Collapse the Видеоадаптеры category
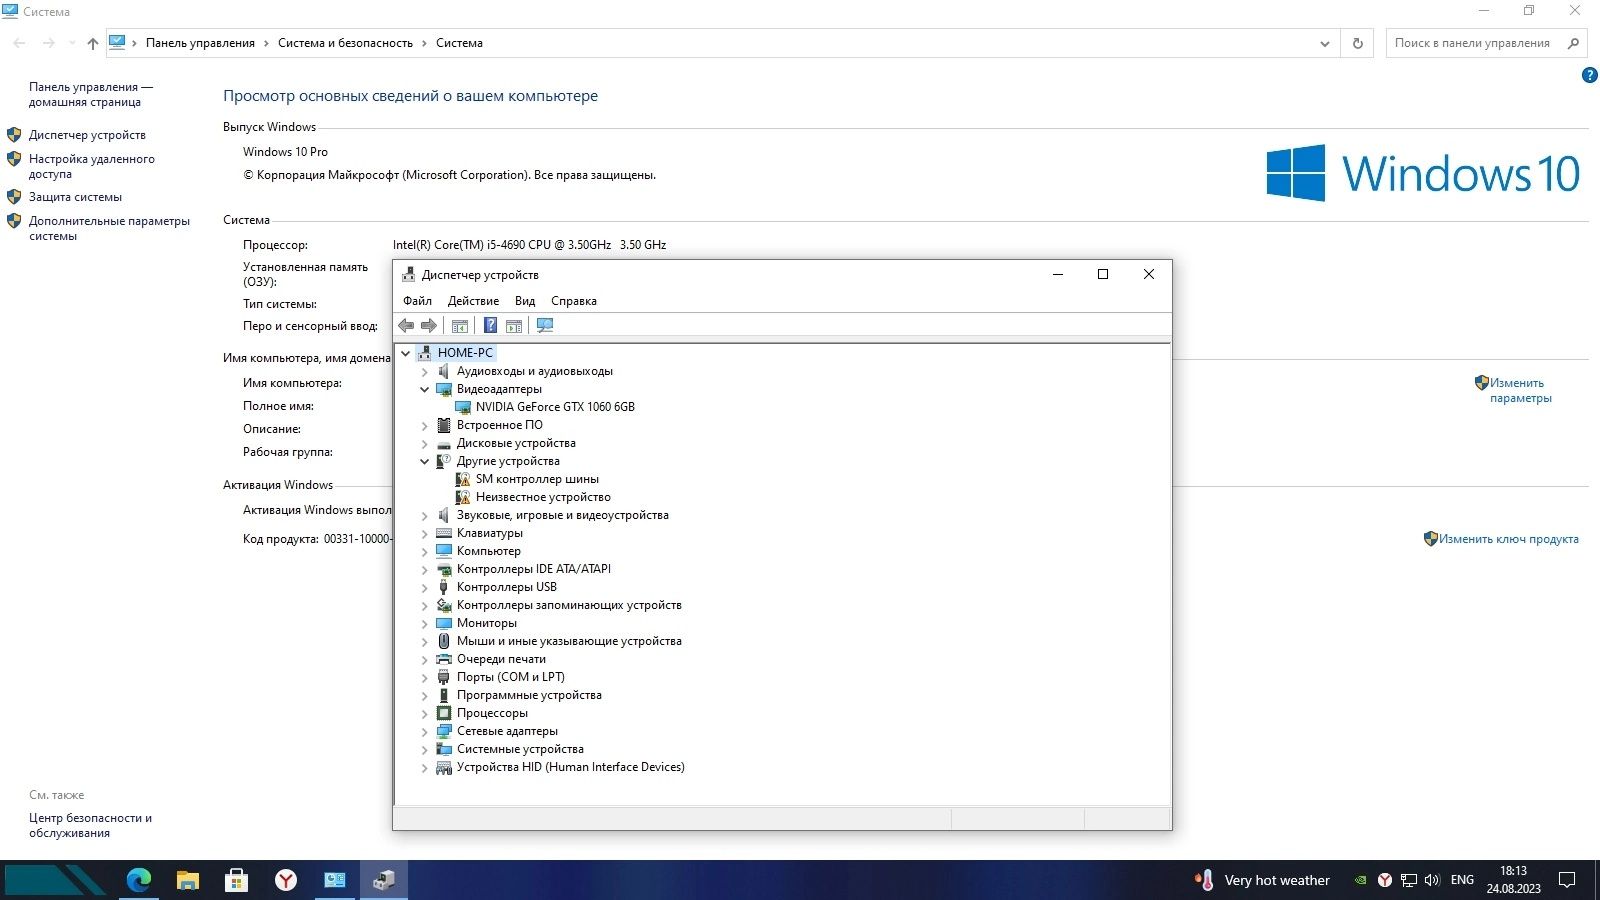The image size is (1600, 900). [x=424, y=389]
